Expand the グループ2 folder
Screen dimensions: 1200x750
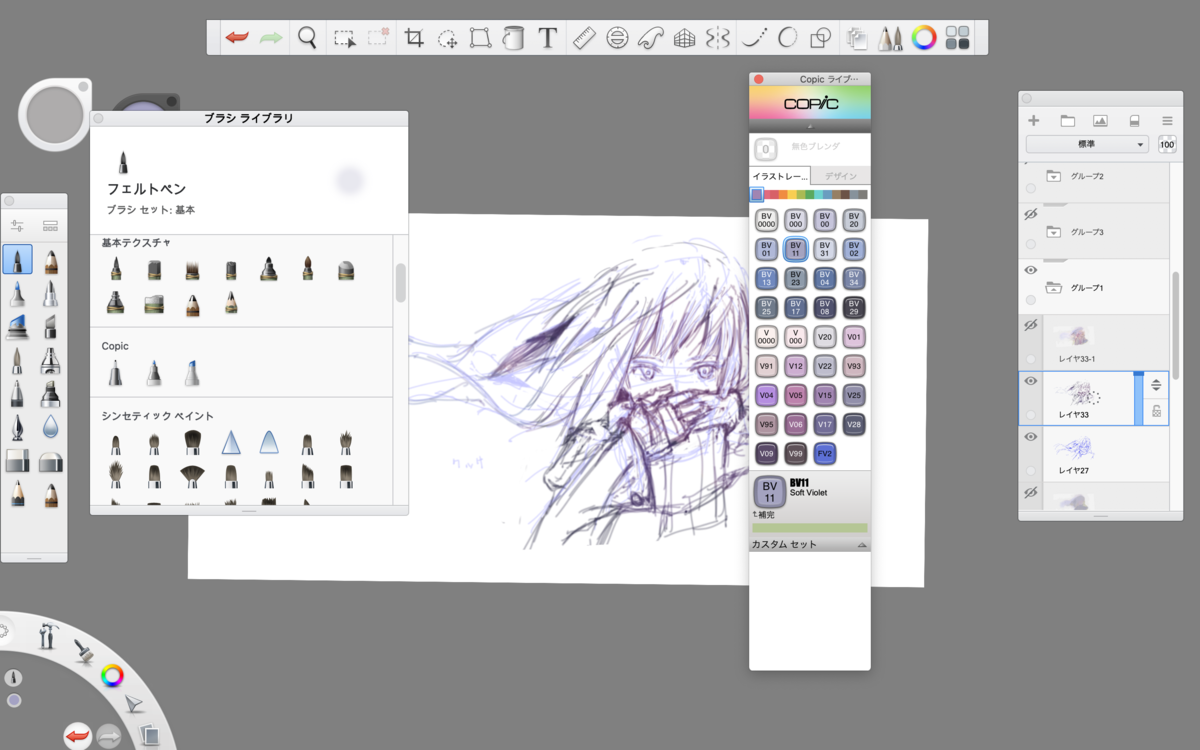tap(1053, 176)
